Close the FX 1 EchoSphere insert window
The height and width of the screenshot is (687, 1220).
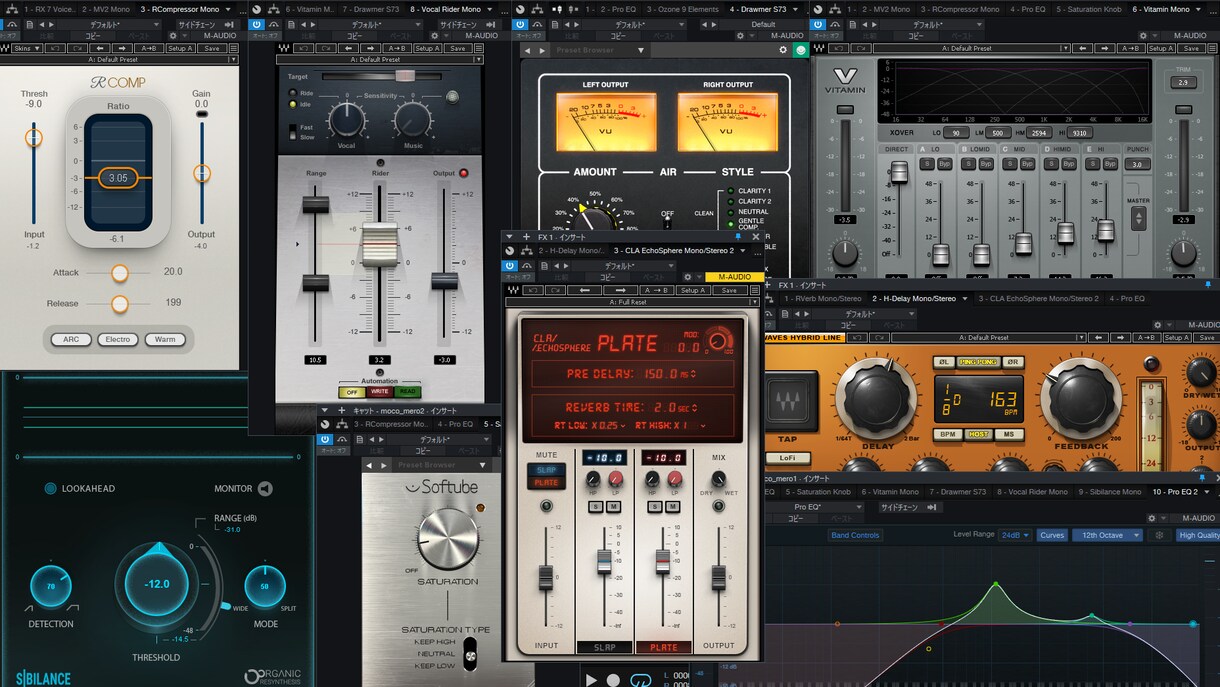(756, 237)
